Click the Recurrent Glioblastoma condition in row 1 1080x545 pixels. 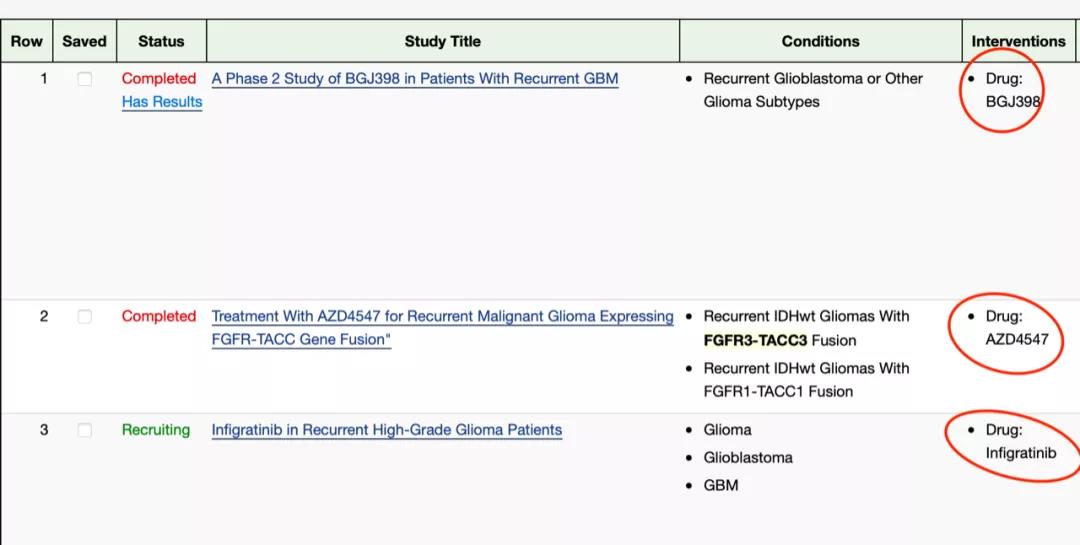(813, 90)
